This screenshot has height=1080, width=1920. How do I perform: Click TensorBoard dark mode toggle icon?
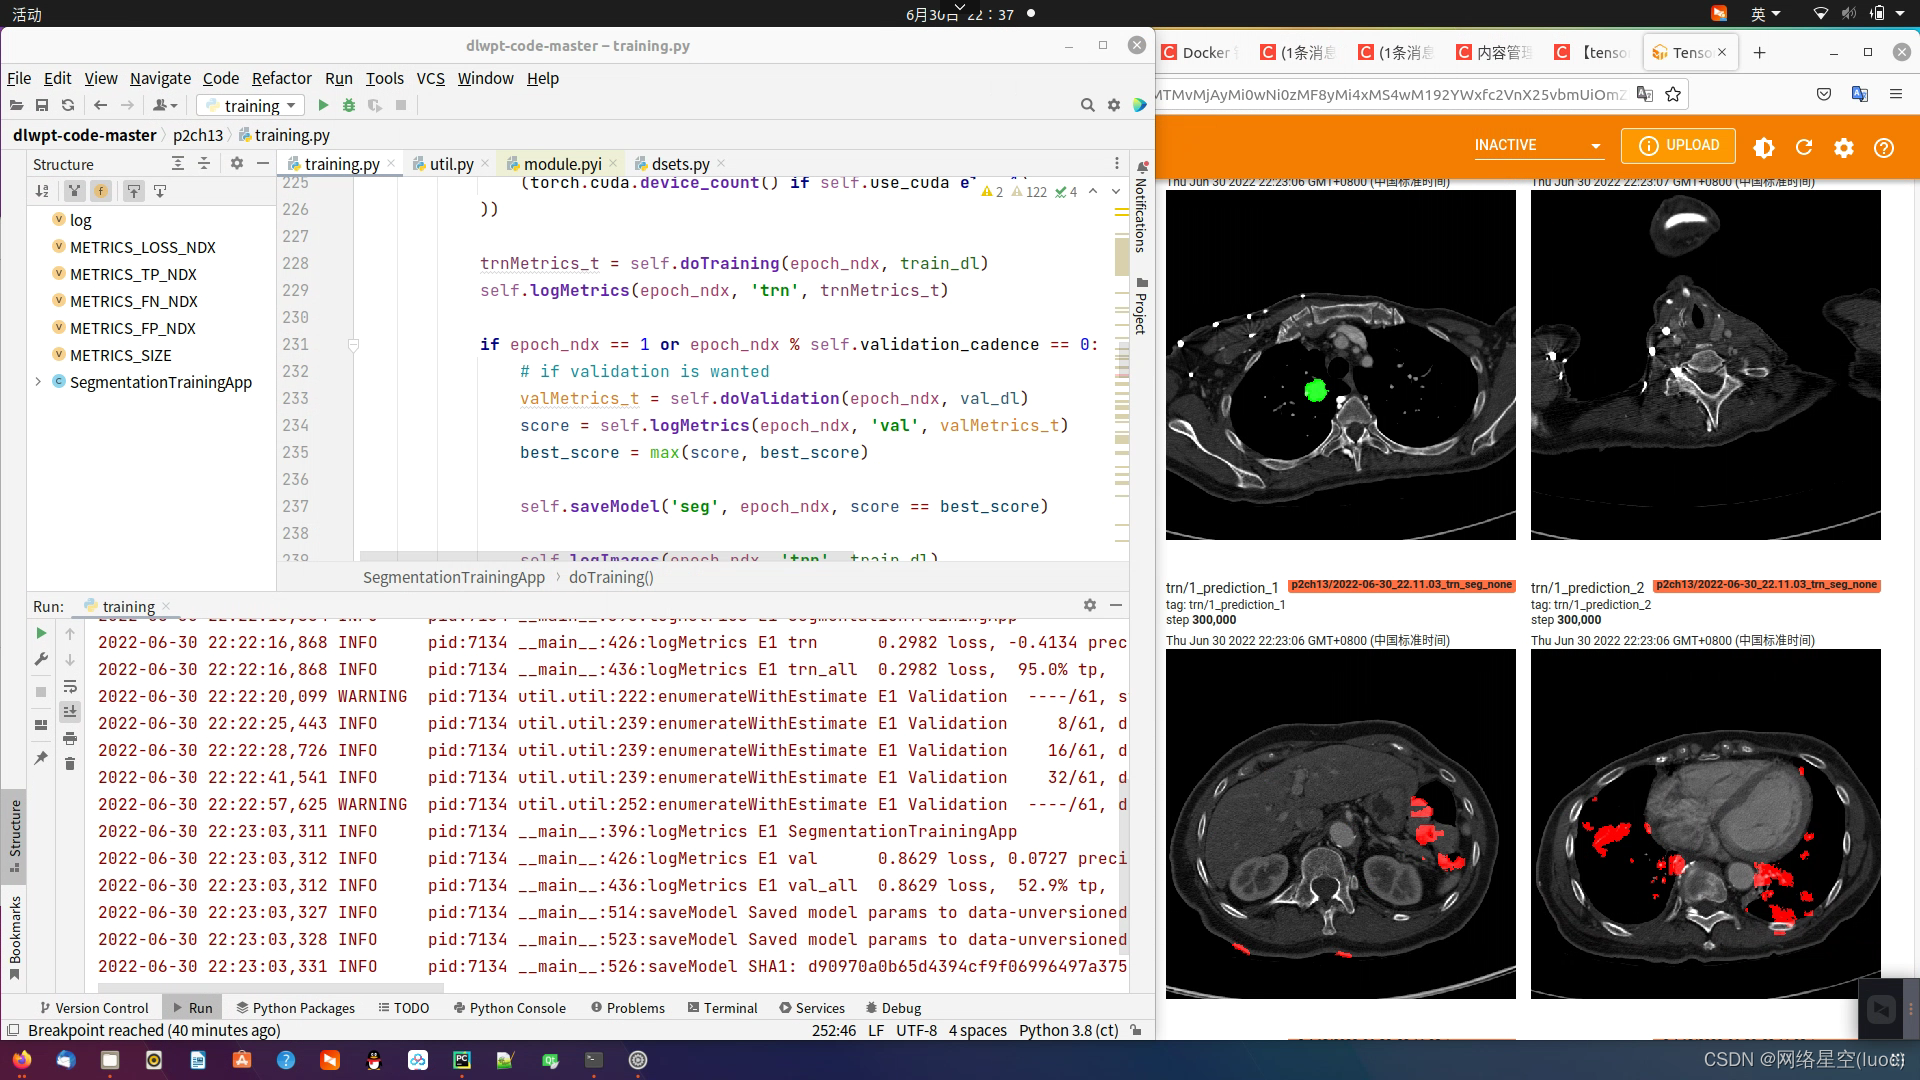coord(1764,147)
